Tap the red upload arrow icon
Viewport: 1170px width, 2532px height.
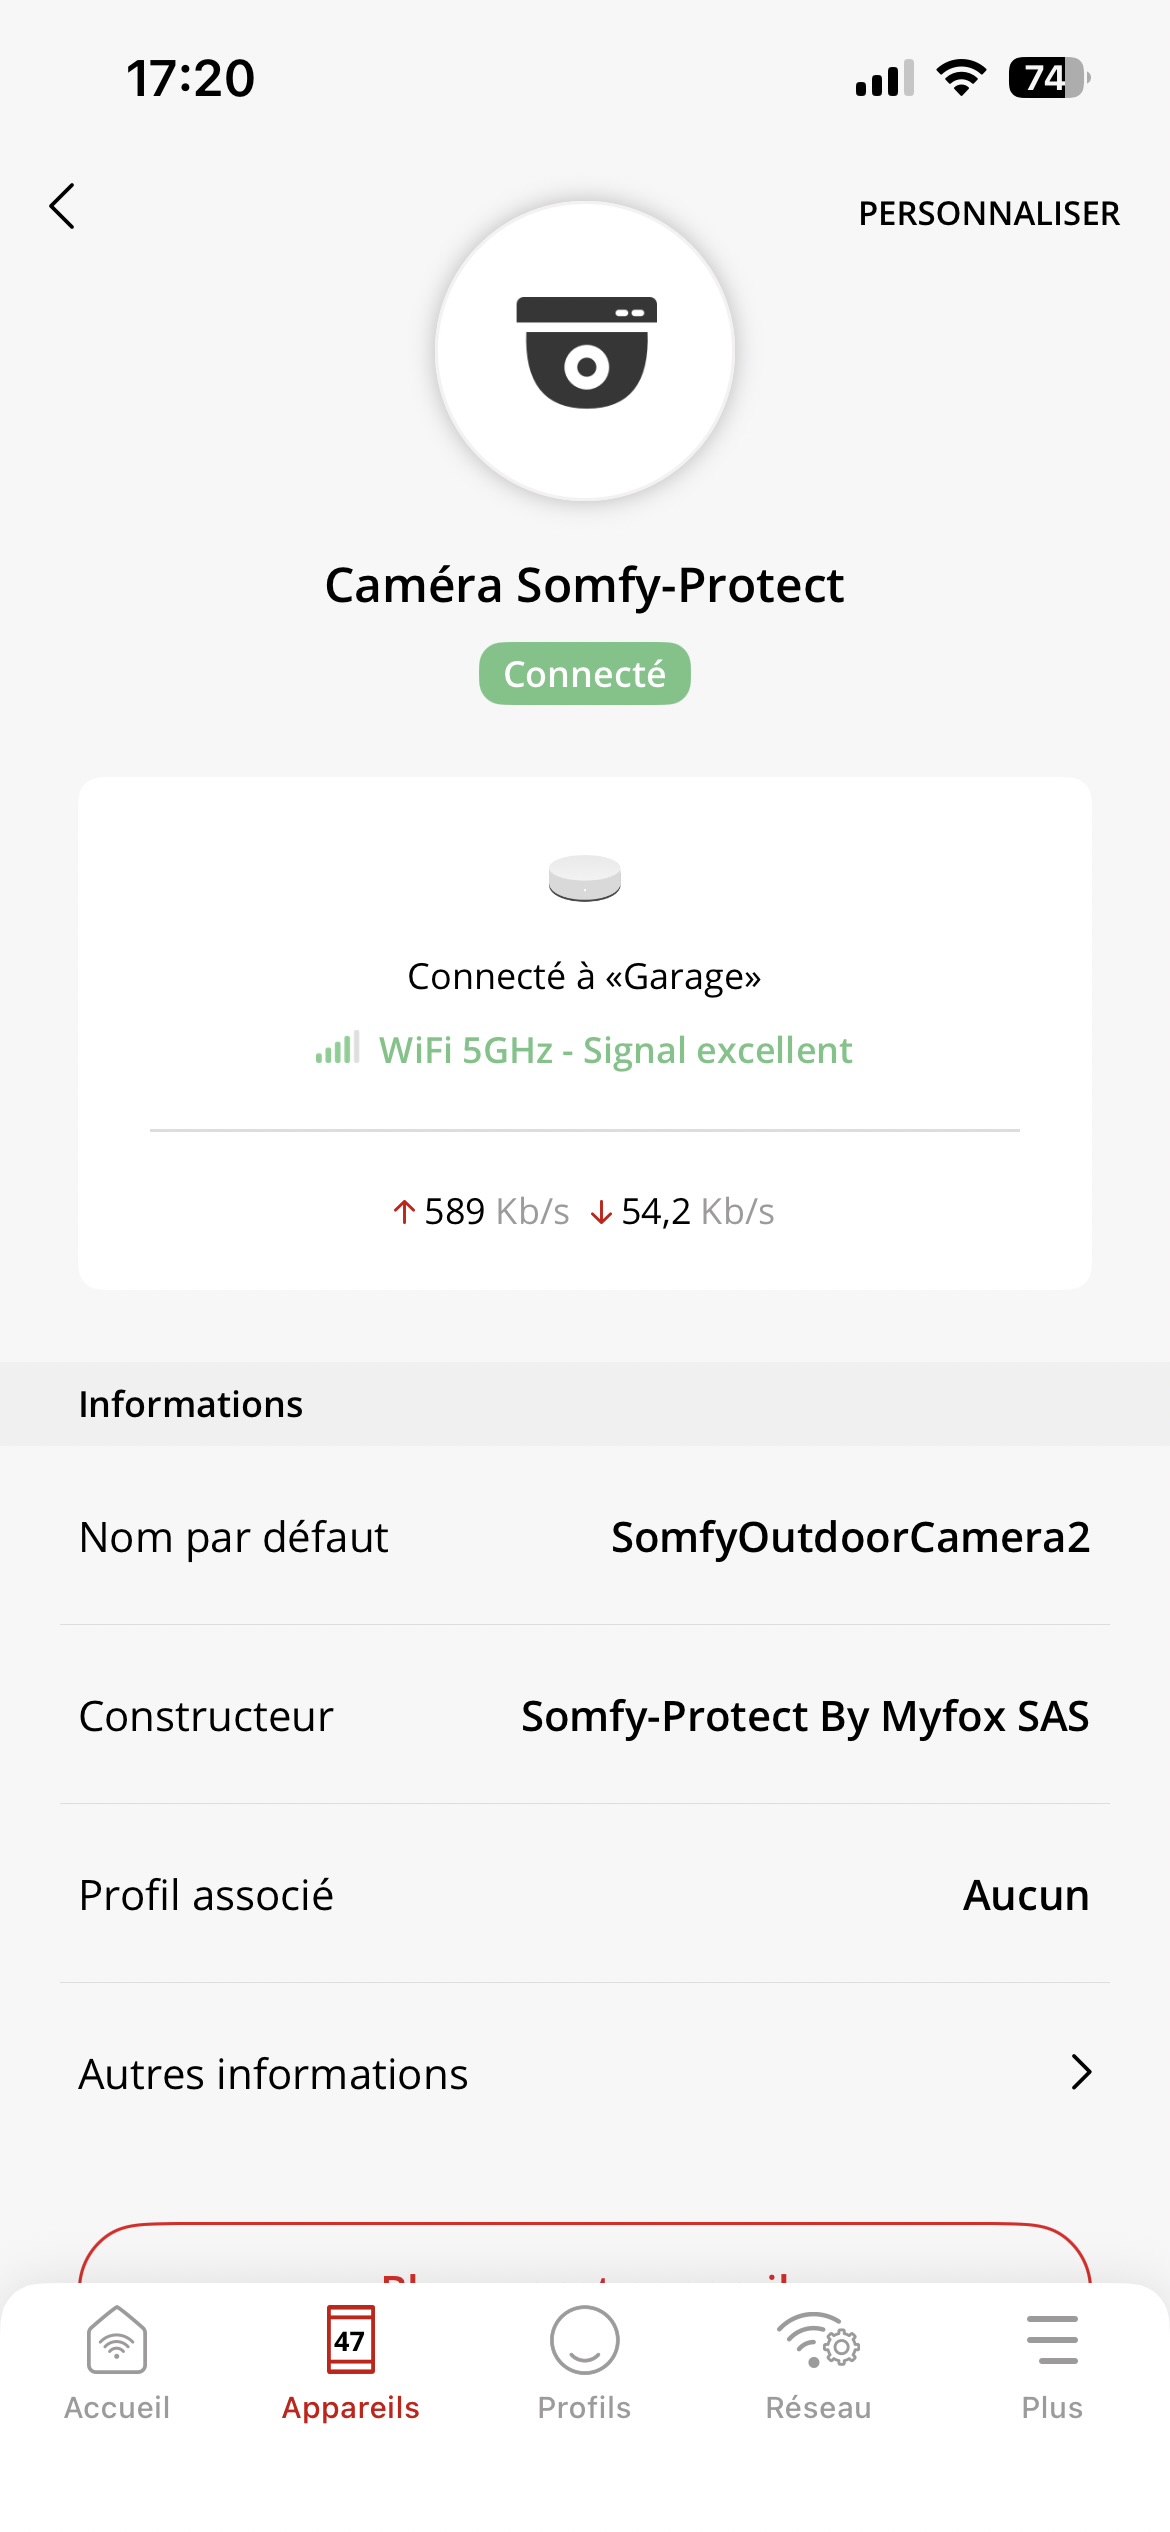tap(404, 1212)
